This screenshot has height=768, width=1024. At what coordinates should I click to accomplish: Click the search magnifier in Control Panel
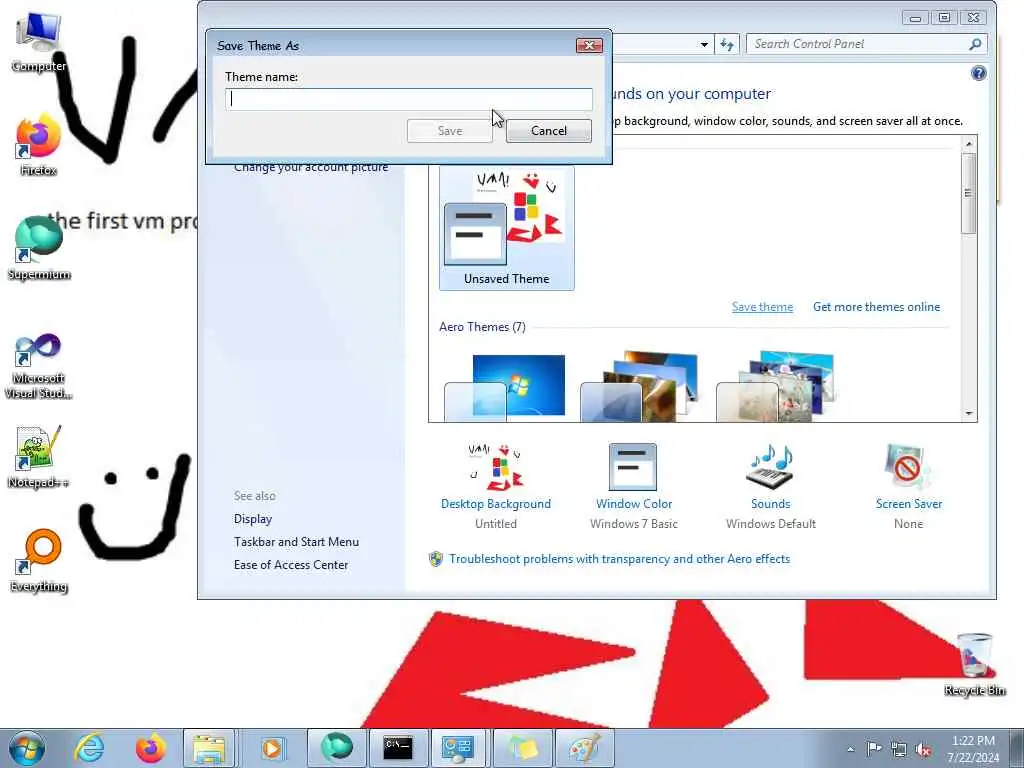[975, 44]
